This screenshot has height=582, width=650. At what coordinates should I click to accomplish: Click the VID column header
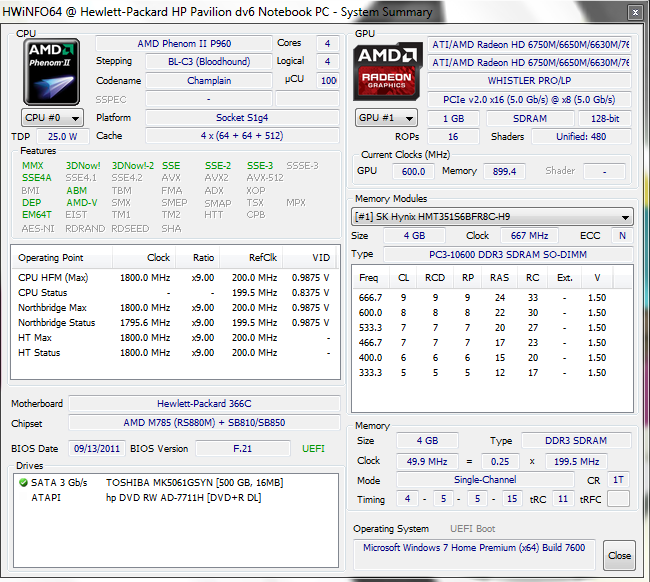(x=309, y=258)
